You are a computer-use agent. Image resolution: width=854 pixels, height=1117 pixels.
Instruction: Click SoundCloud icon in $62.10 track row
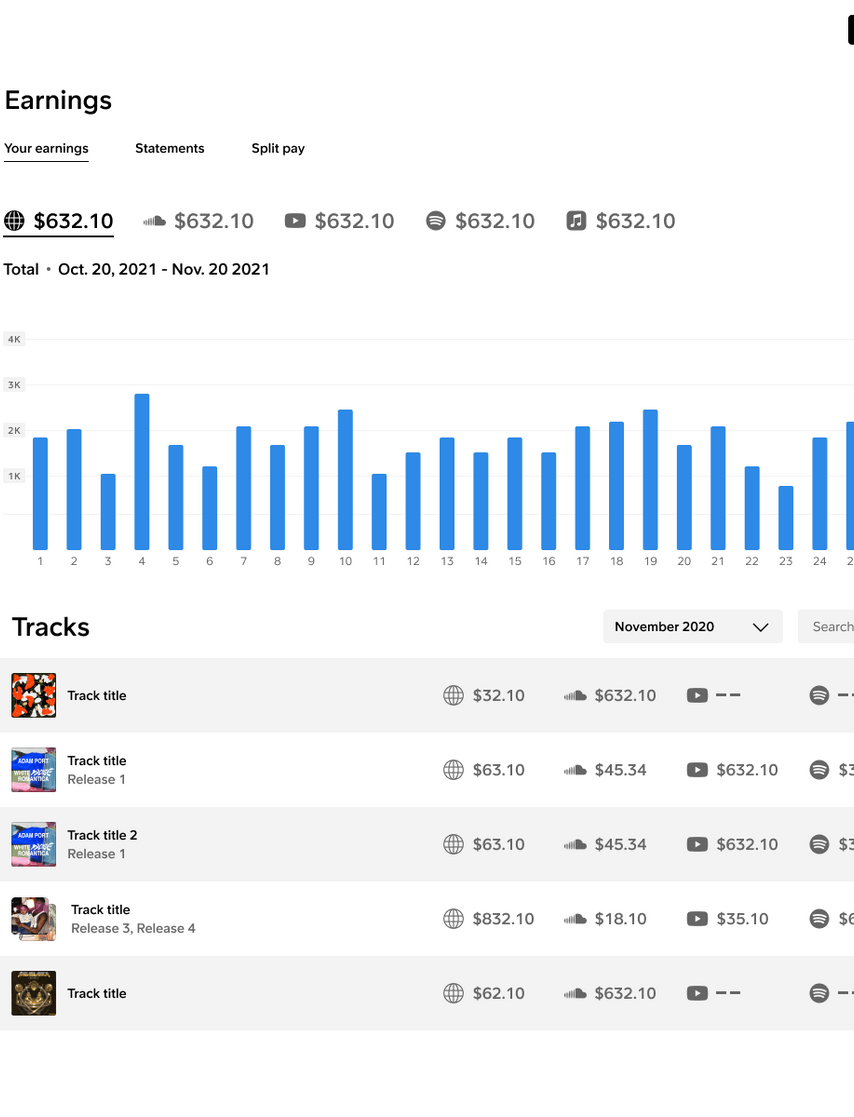coord(575,994)
